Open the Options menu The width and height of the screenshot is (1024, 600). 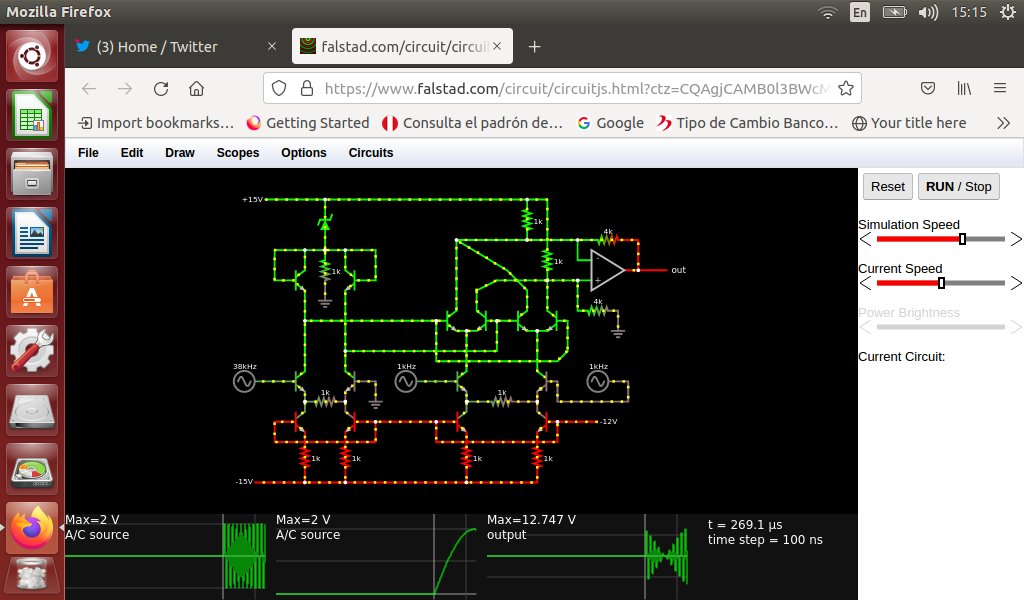304,153
